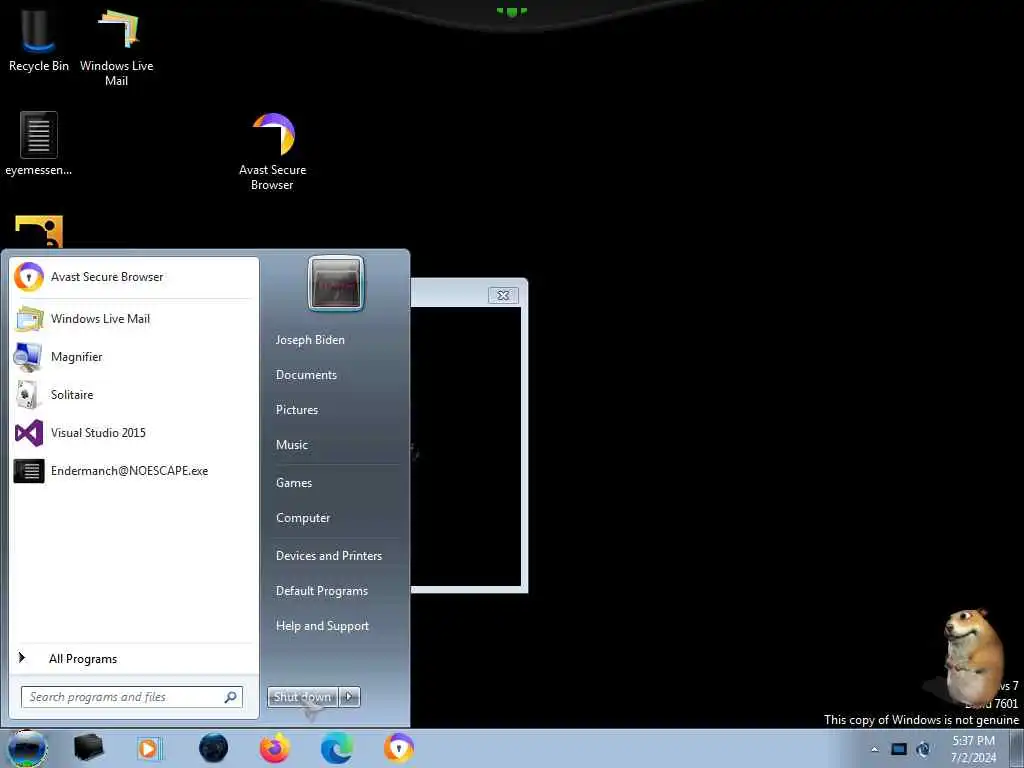Open Devices and Printers

click(x=329, y=556)
